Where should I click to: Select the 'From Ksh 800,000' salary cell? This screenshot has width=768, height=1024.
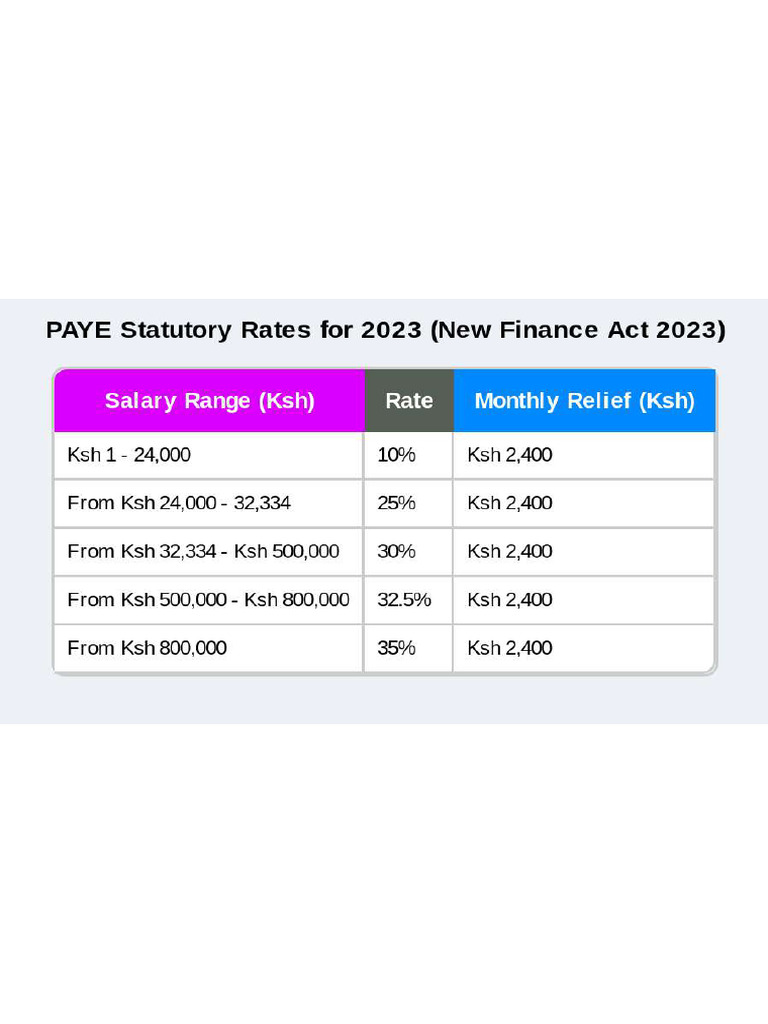coord(147,648)
